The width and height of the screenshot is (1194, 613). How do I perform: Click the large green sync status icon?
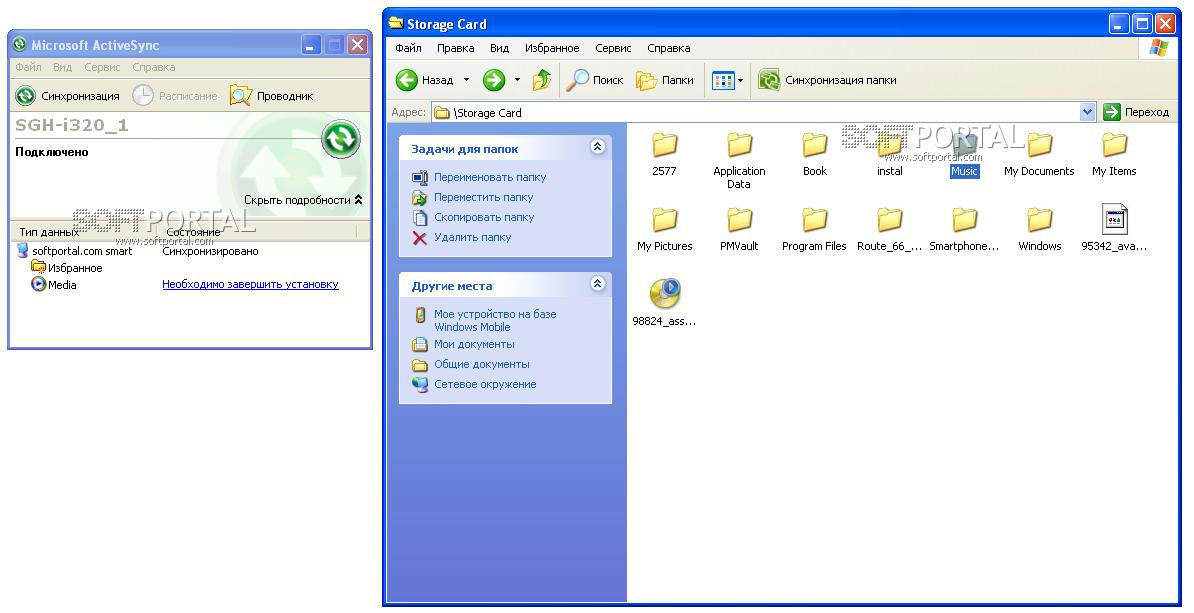(x=340, y=139)
